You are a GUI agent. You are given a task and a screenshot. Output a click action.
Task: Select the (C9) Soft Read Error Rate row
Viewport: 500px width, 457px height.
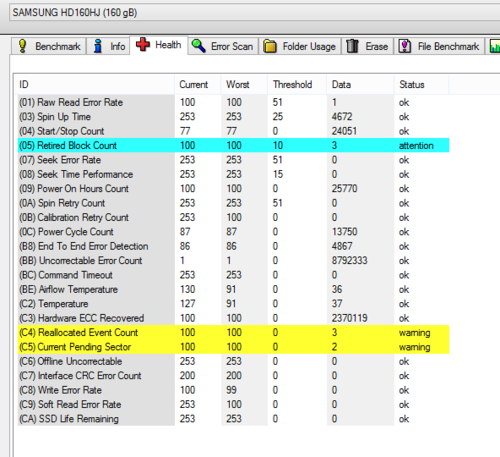(233, 404)
